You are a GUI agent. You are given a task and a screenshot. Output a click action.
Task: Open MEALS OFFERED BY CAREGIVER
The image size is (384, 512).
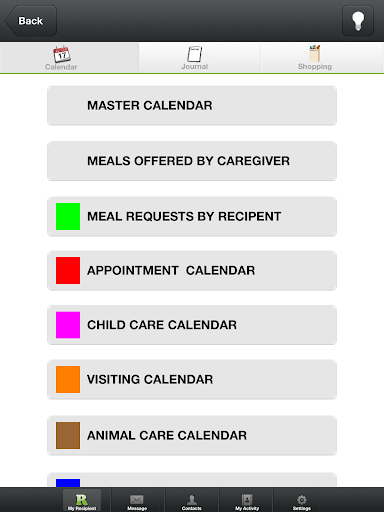coord(192,161)
